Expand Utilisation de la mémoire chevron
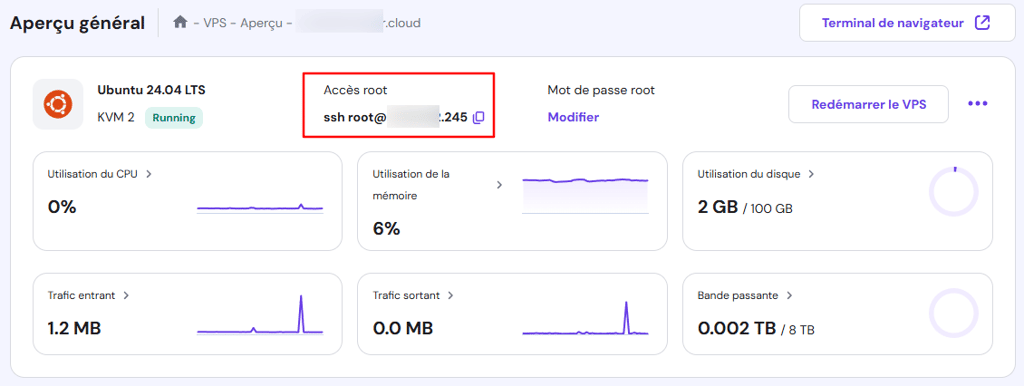This screenshot has height=386, width=1024. (500, 185)
